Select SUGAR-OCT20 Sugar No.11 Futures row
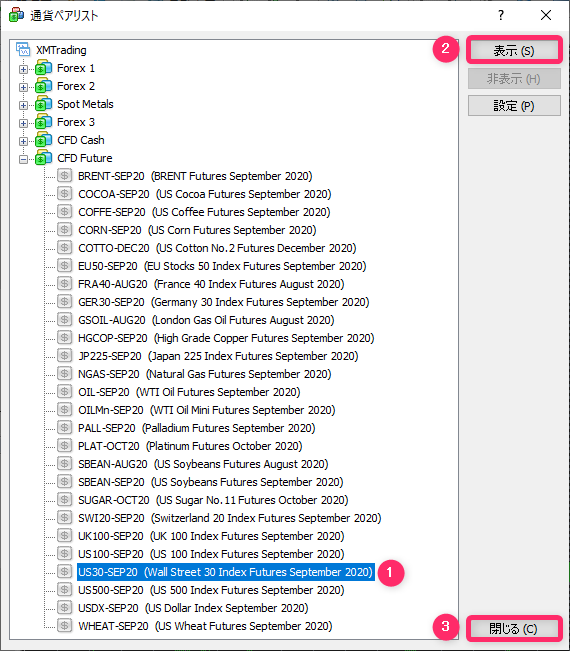Viewport: 570px width, 651px height. [x=213, y=500]
